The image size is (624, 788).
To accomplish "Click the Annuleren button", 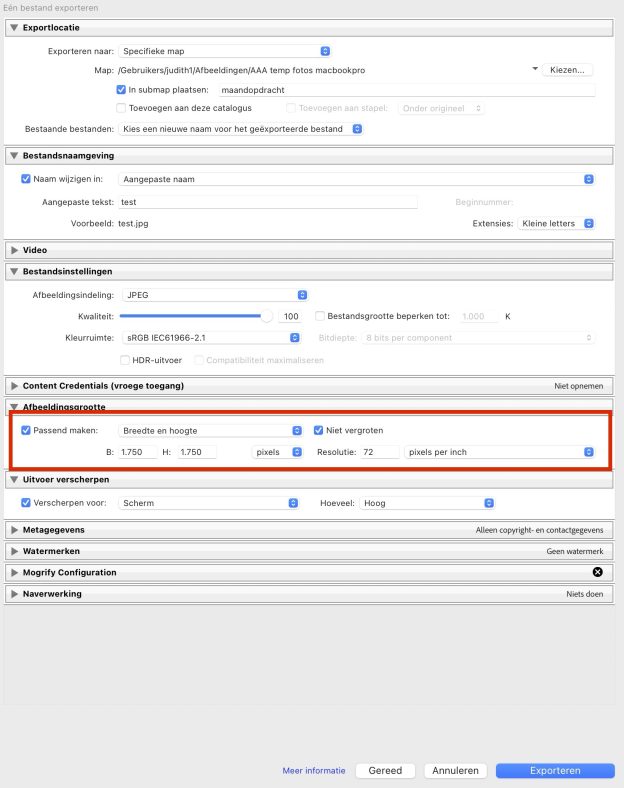I will point(455,770).
